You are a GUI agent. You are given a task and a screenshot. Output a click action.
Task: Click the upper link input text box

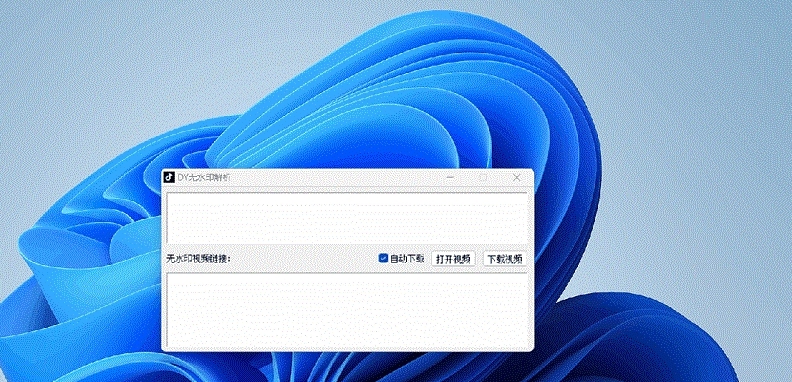tap(347, 218)
